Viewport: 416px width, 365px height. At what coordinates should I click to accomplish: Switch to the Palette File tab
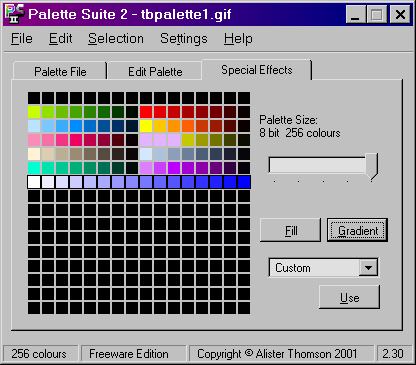click(x=60, y=72)
